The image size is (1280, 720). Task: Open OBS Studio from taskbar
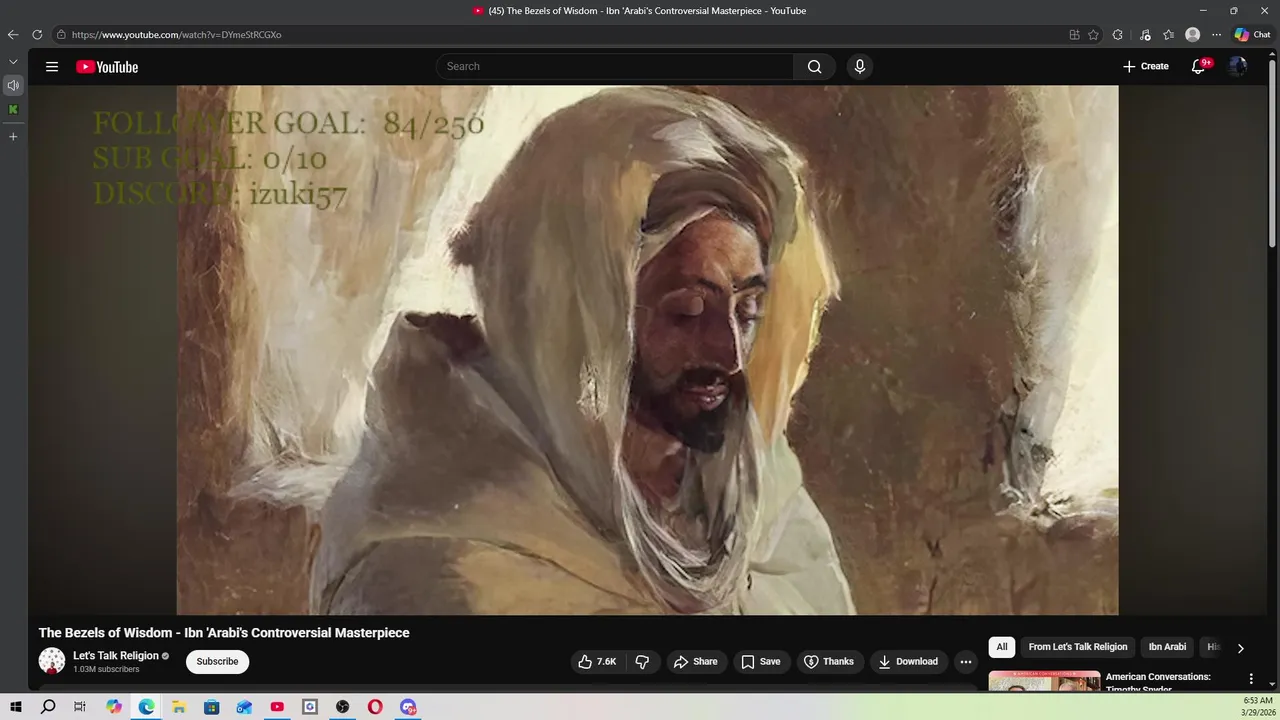point(342,707)
